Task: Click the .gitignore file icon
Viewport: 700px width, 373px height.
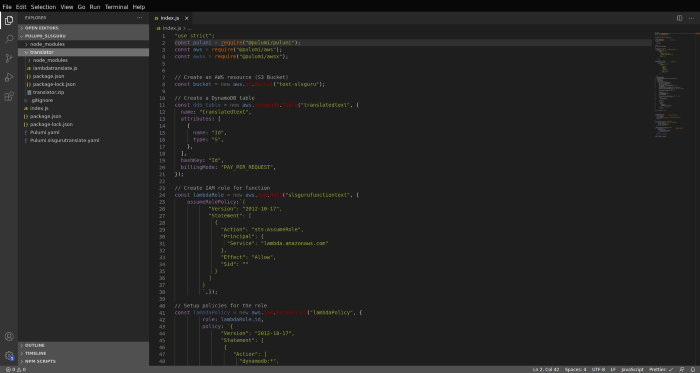Action: pyautogui.click(x=26, y=100)
